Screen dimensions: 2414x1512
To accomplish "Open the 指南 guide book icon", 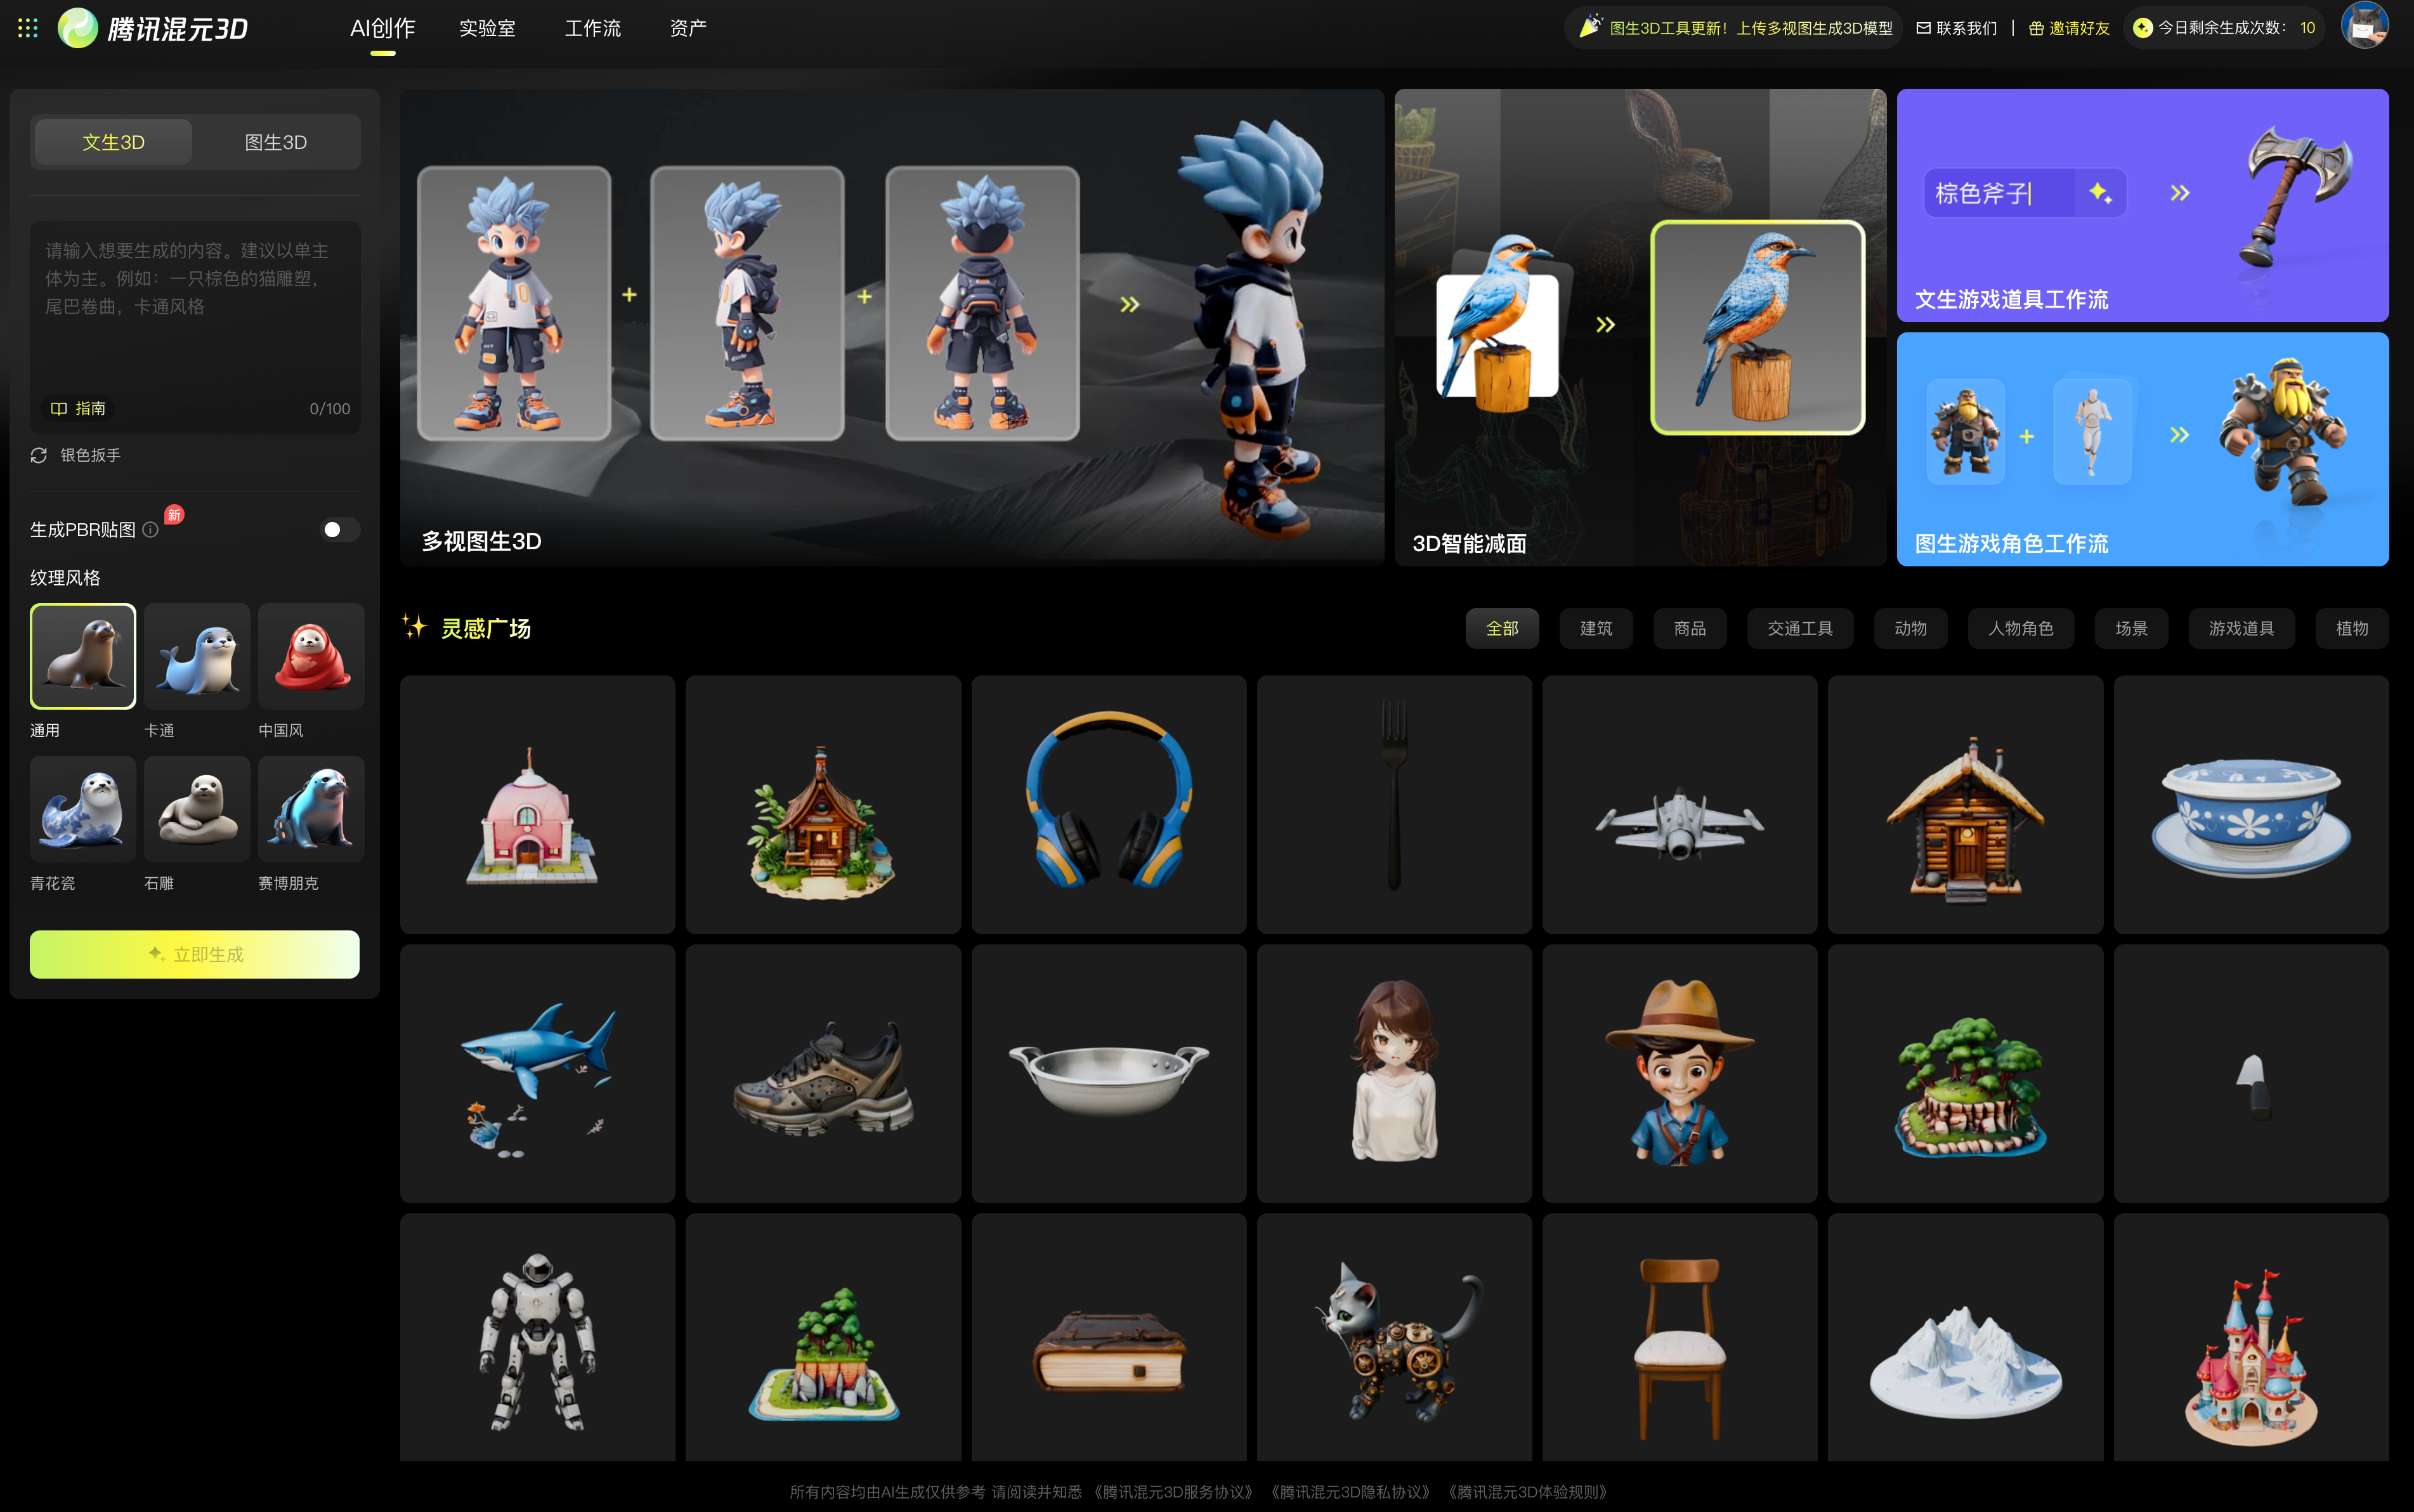I will pos(59,408).
